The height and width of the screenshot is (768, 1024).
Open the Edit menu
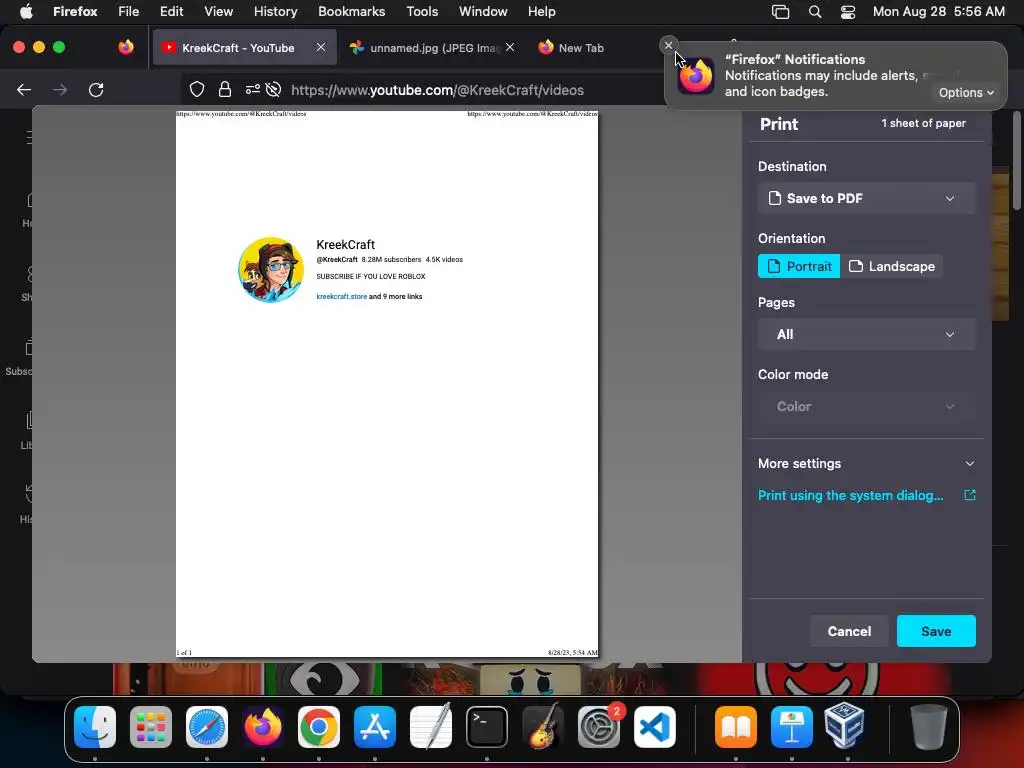(172, 12)
